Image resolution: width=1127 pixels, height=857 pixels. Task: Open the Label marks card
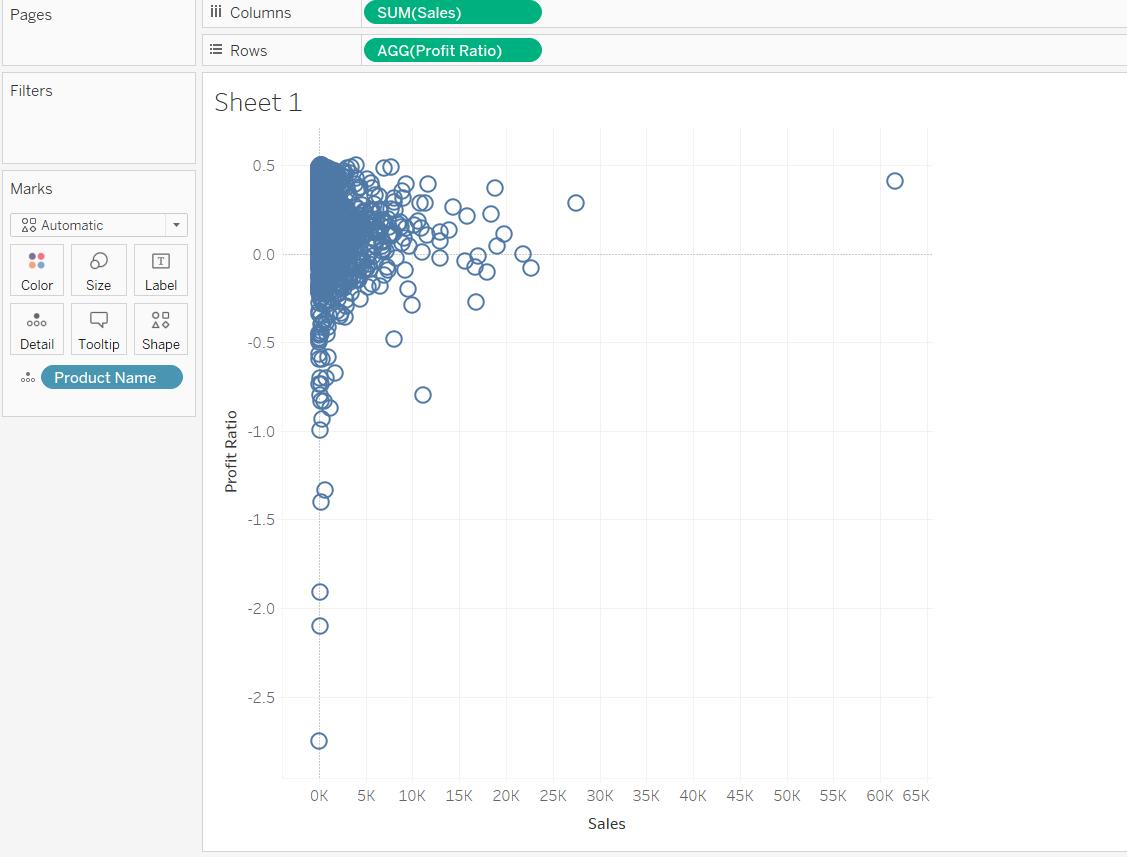tap(160, 270)
